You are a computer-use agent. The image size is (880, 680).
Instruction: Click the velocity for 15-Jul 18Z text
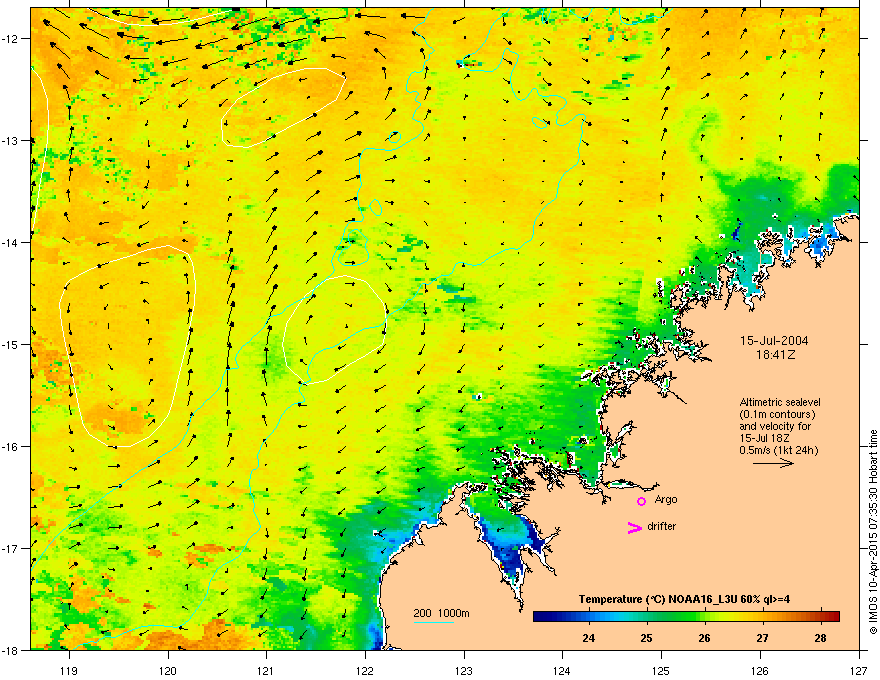(775, 432)
